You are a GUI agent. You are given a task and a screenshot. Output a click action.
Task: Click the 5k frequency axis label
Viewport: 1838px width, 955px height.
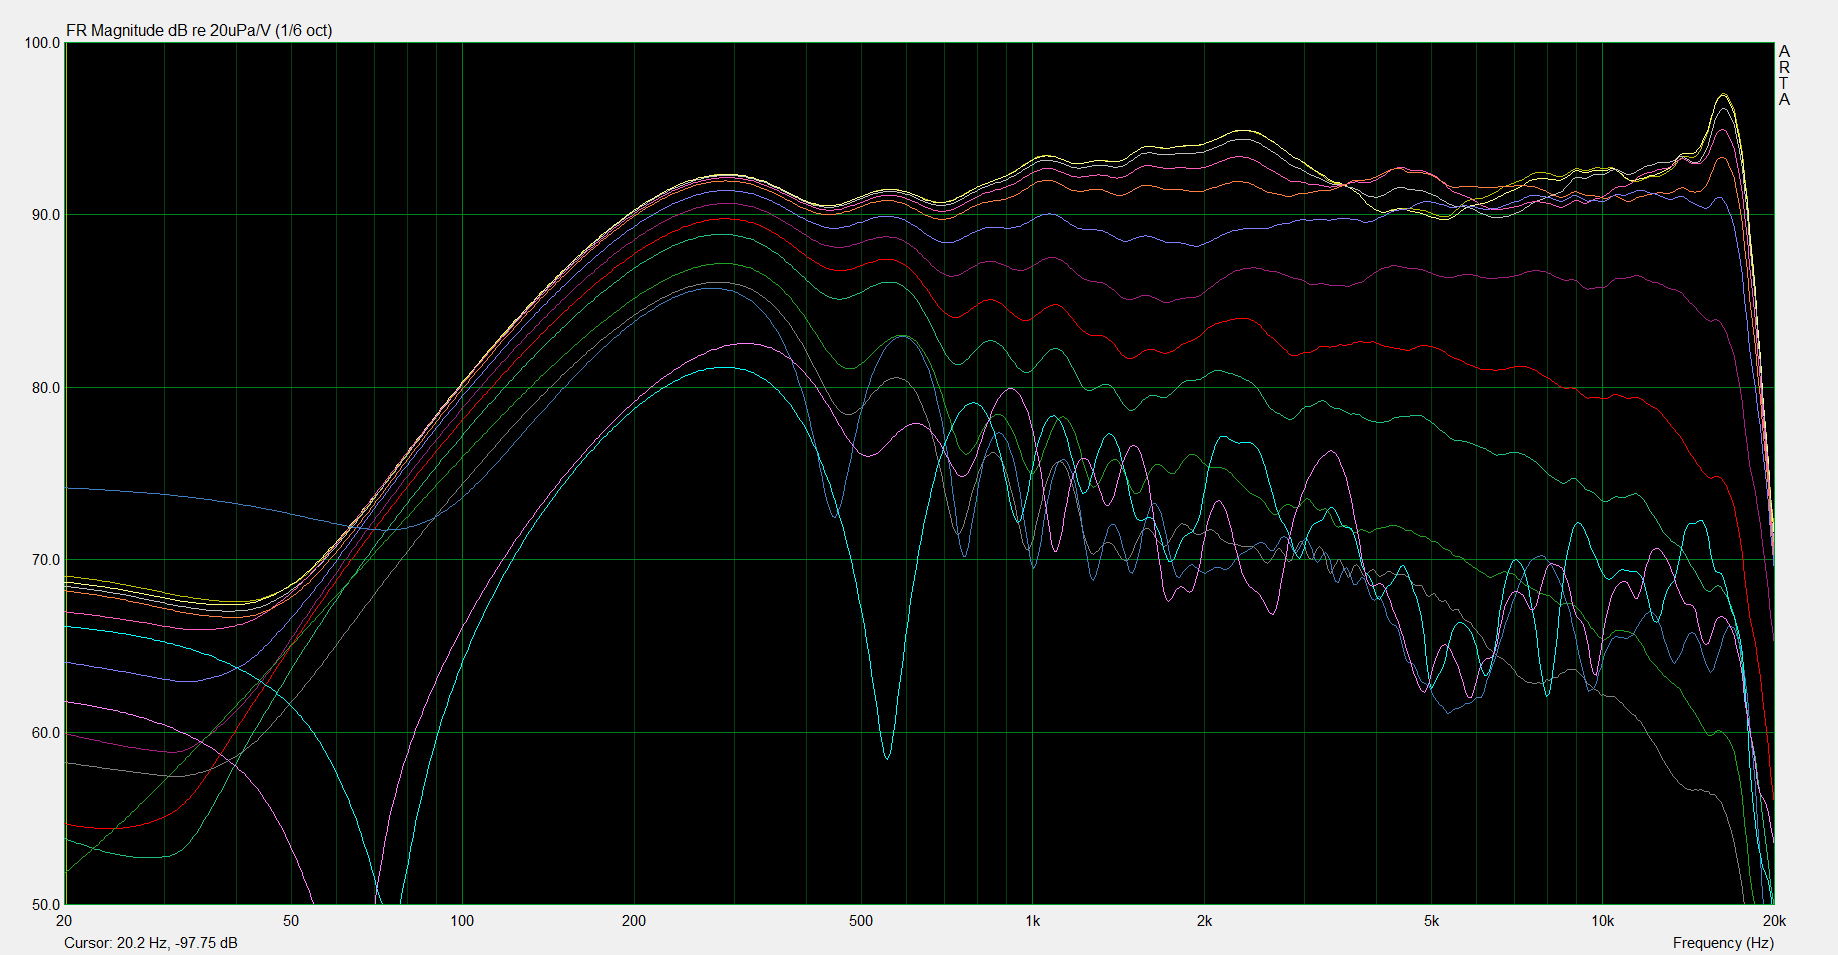click(1432, 921)
